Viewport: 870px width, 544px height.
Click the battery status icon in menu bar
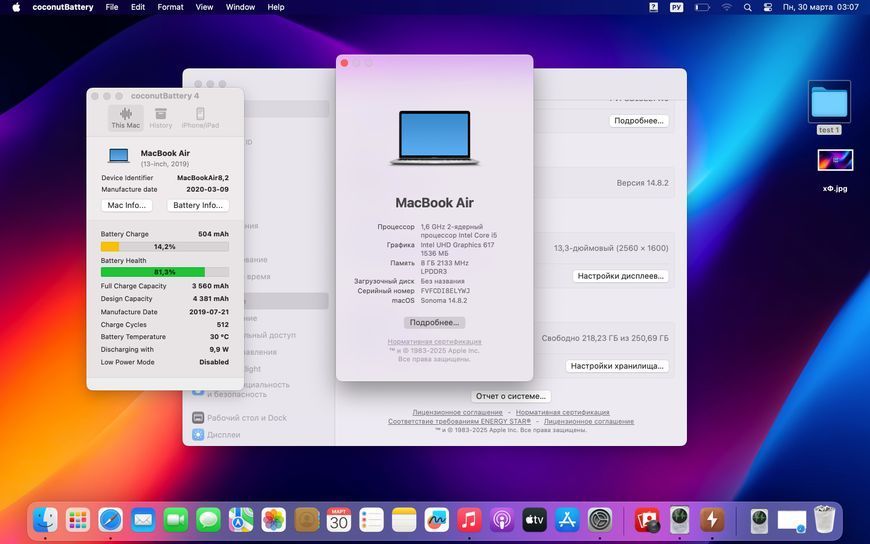(x=702, y=7)
